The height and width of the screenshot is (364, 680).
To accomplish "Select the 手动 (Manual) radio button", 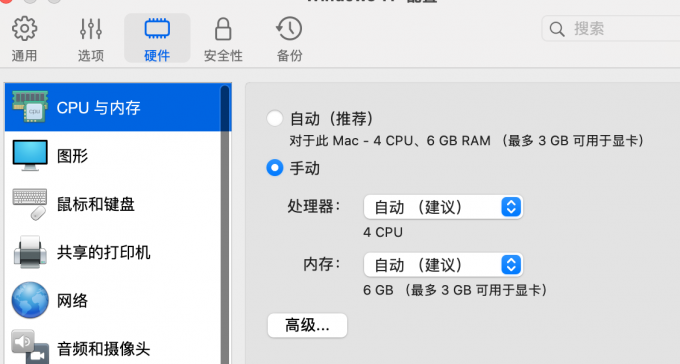I will [275, 168].
